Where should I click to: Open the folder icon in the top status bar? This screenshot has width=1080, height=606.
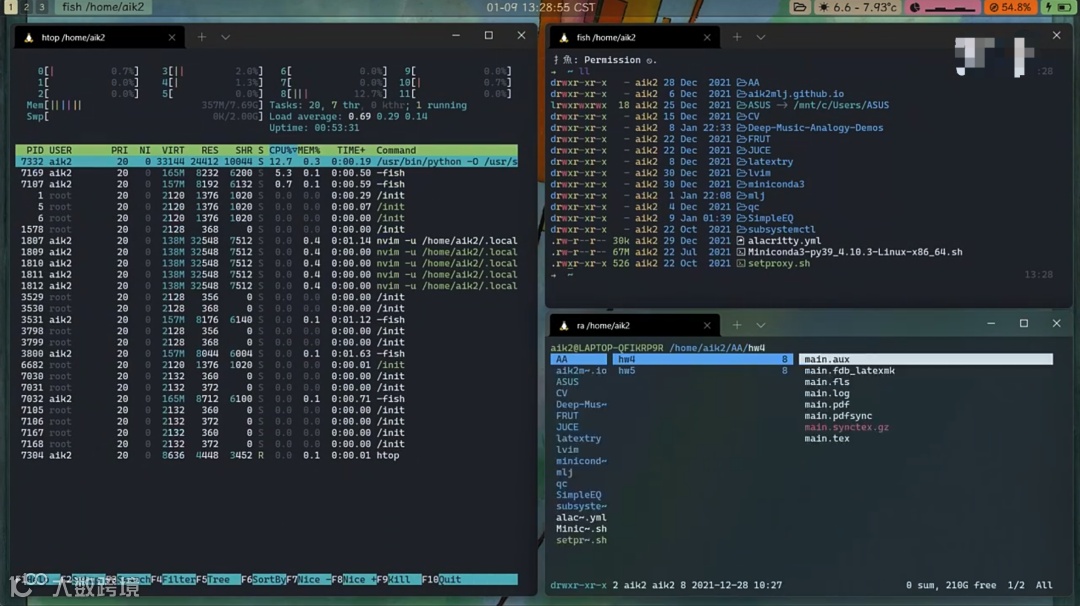click(799, 8)
